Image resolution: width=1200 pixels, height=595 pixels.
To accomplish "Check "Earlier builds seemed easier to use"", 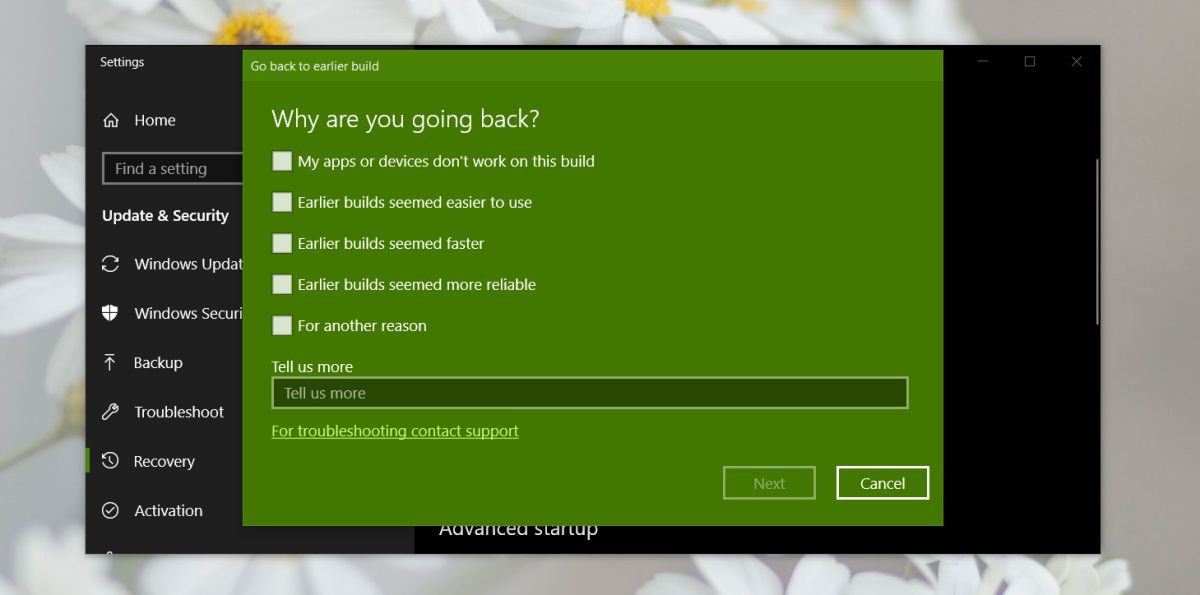I will pos(282,202).
